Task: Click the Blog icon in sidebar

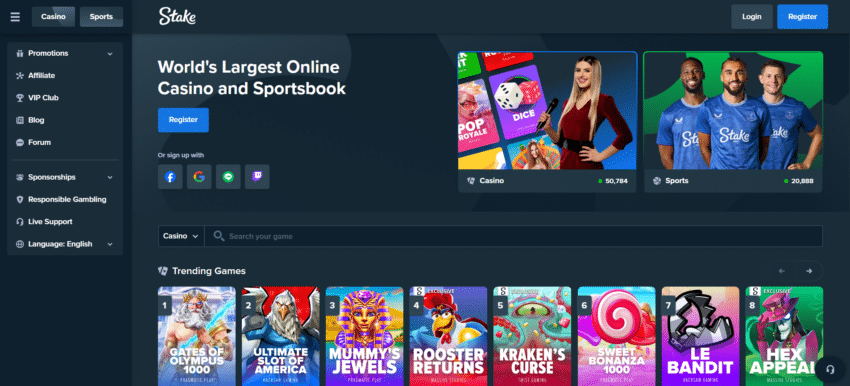Action: (20, 120)
